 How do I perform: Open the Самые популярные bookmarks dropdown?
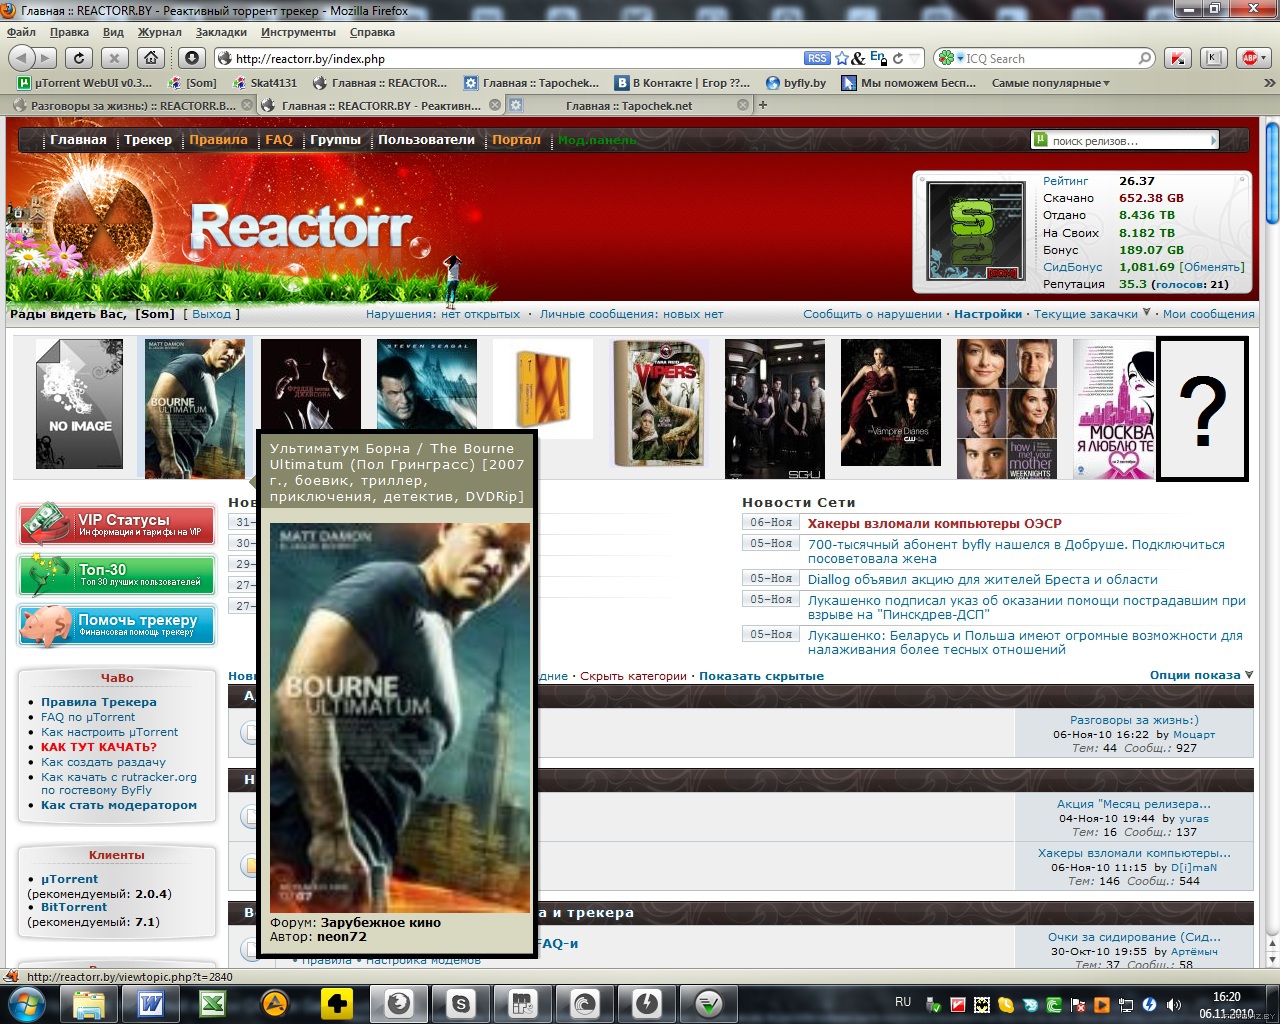click(1050, 83)
